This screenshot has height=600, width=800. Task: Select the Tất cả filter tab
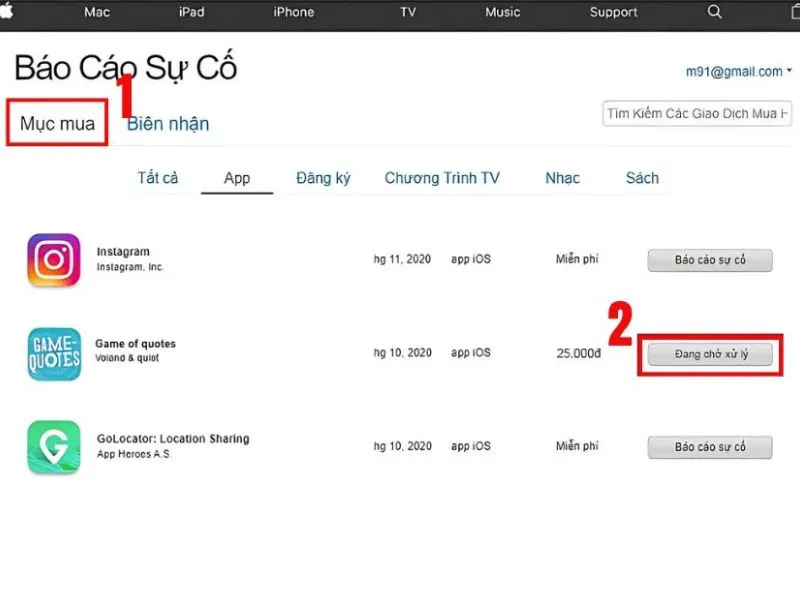[x=158, y=178]
